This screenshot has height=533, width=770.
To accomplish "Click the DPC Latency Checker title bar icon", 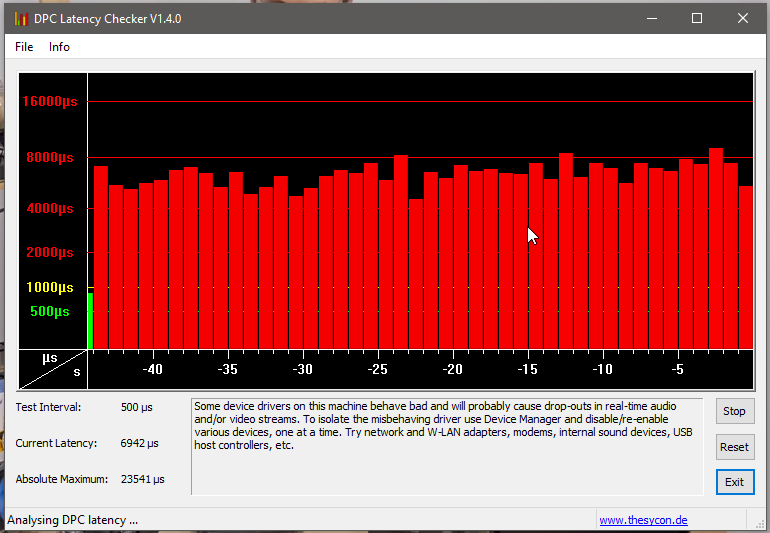I will pyautogui.click(x=21, y=19).
